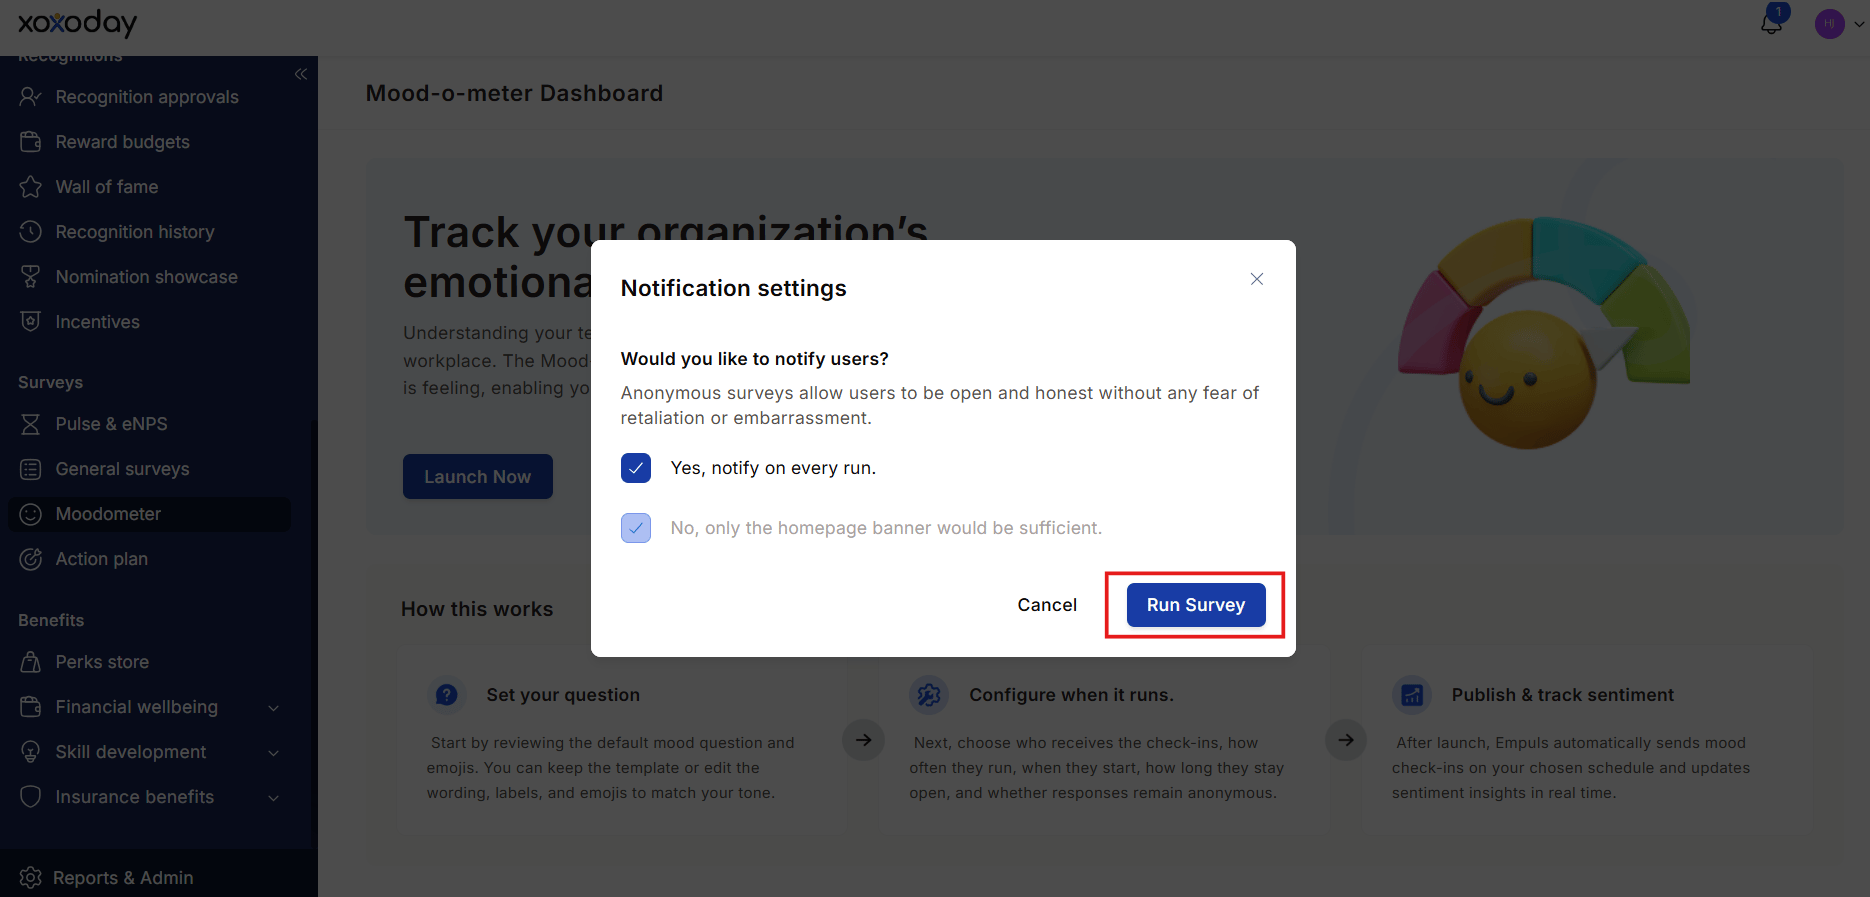Click the Insurance benefits shield icon
1870x897 pixels.
pos(31,797)
